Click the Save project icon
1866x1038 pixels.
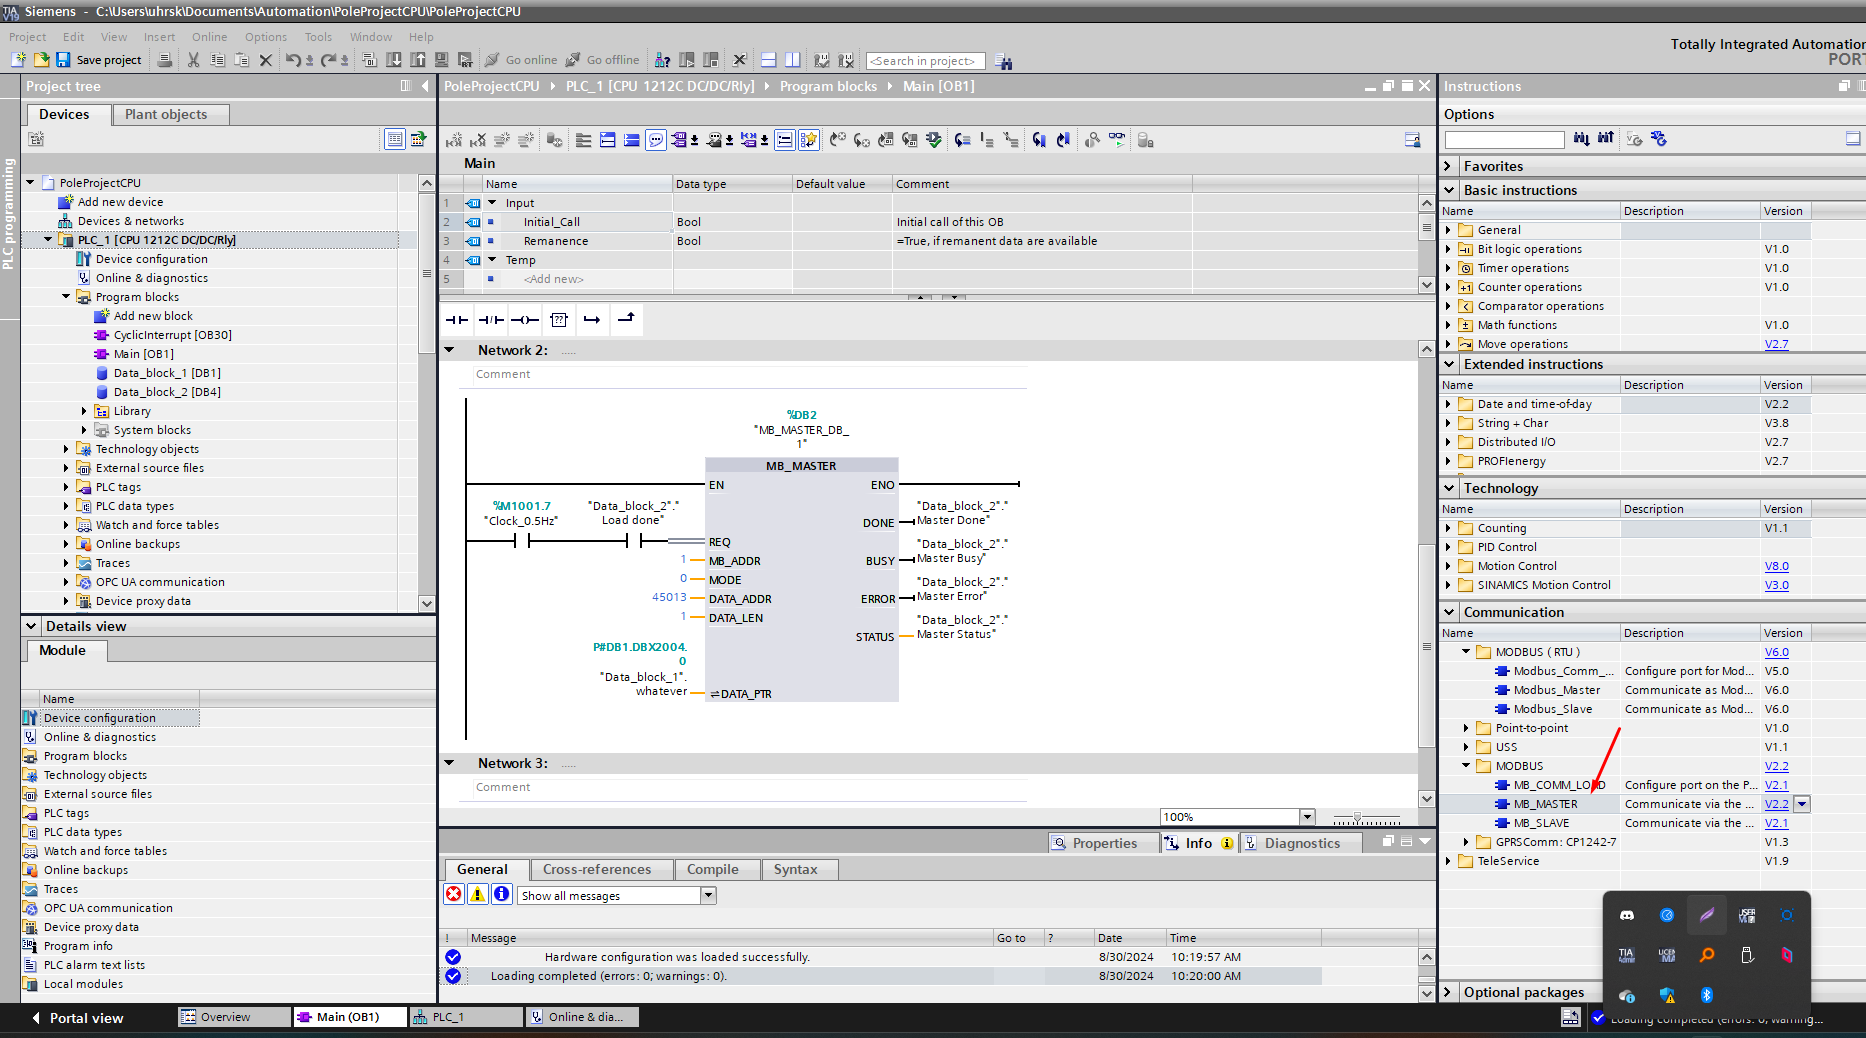tap(63, 60)
